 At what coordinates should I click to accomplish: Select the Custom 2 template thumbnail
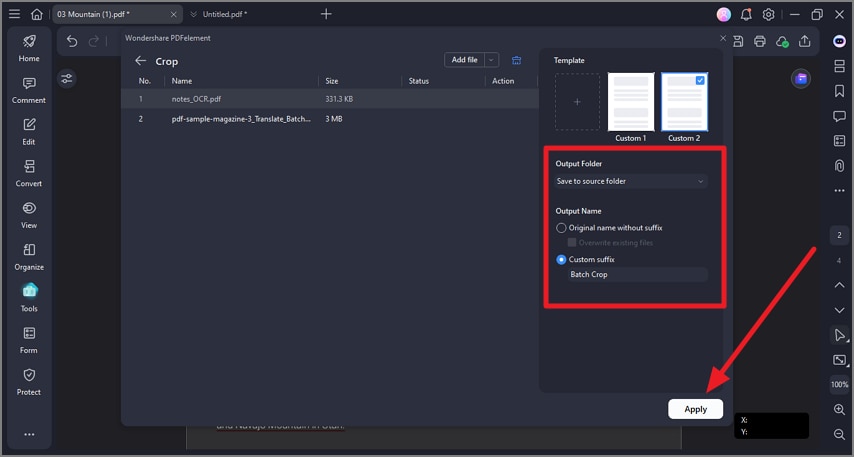(685, 102)
